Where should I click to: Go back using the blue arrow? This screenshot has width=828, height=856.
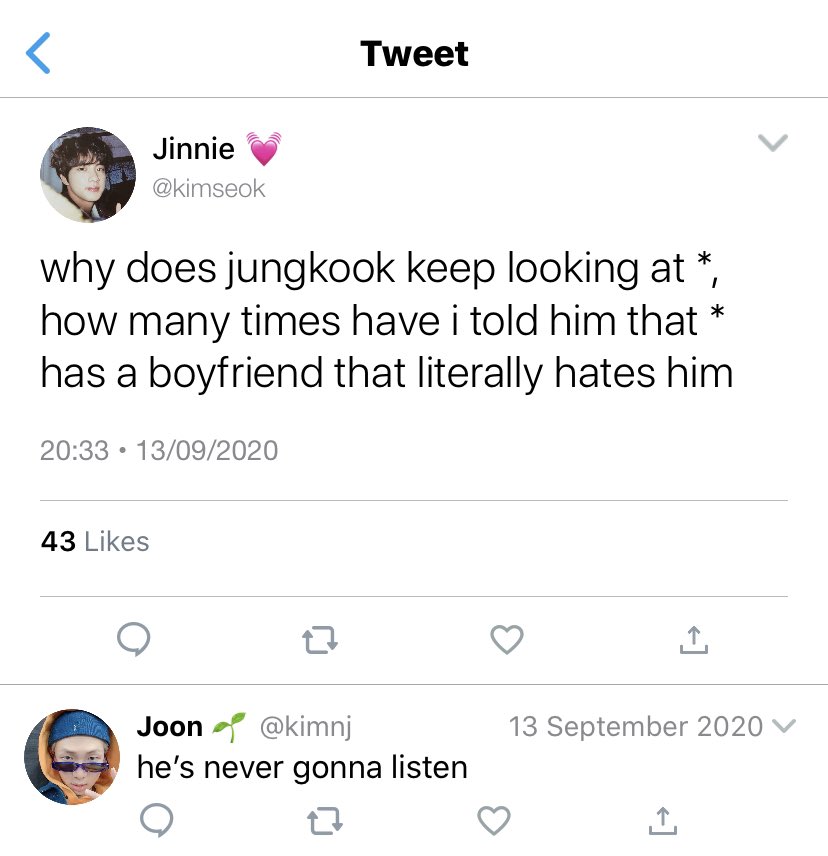point(38,53)
